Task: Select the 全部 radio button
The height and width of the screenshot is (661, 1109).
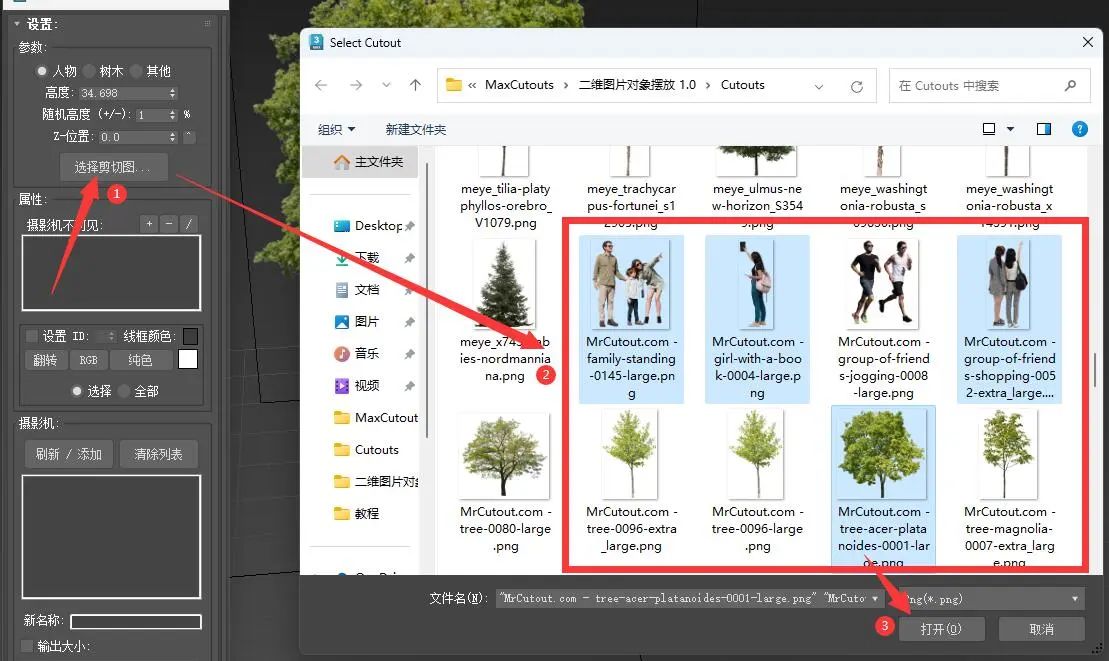Action: (x=124, y=391)
